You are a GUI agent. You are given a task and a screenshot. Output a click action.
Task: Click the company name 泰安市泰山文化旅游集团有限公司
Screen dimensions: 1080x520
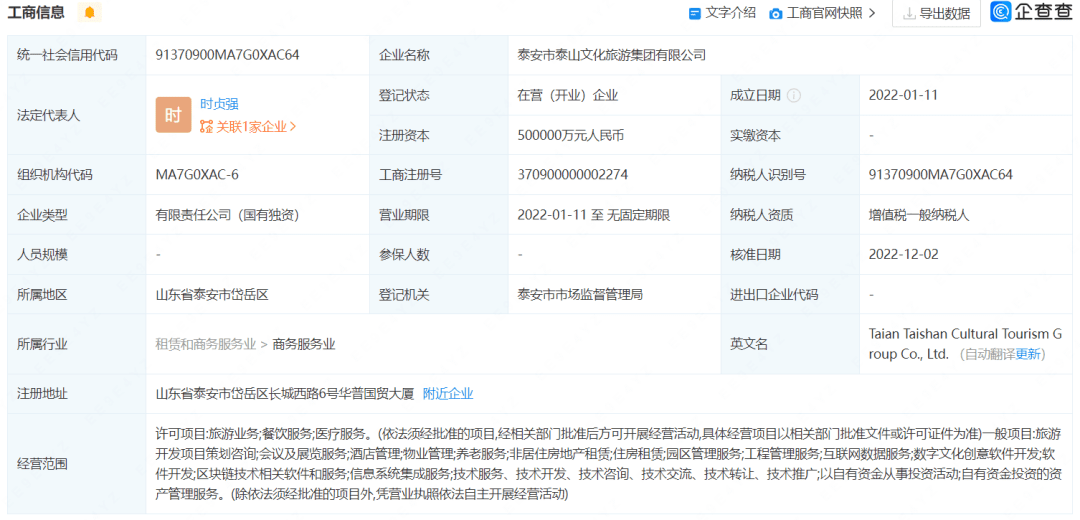(611, 55)
